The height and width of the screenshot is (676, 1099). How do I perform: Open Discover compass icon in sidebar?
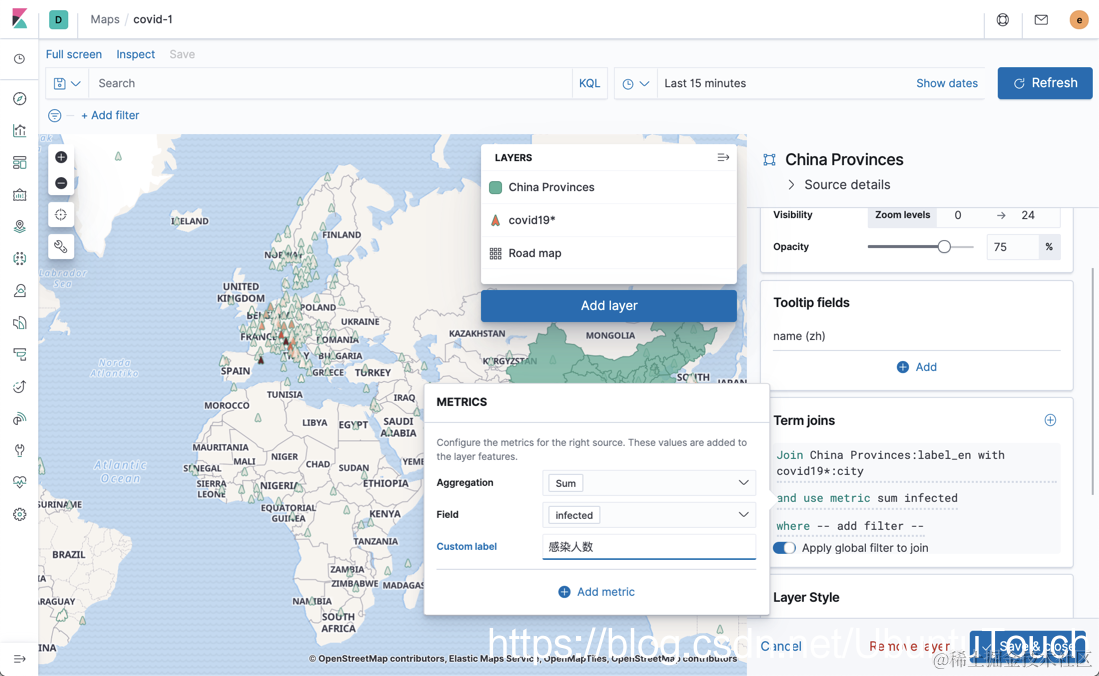click(20, 98)
